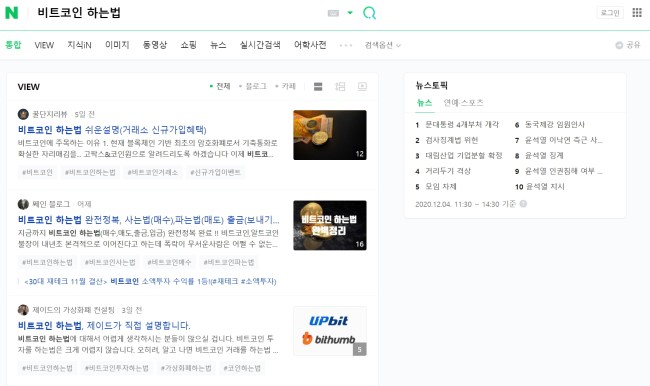The height and width of the screenshot is (386, 650).
Task: Open the UPbit bithumb thumbnail
Action: click(330, 331)
